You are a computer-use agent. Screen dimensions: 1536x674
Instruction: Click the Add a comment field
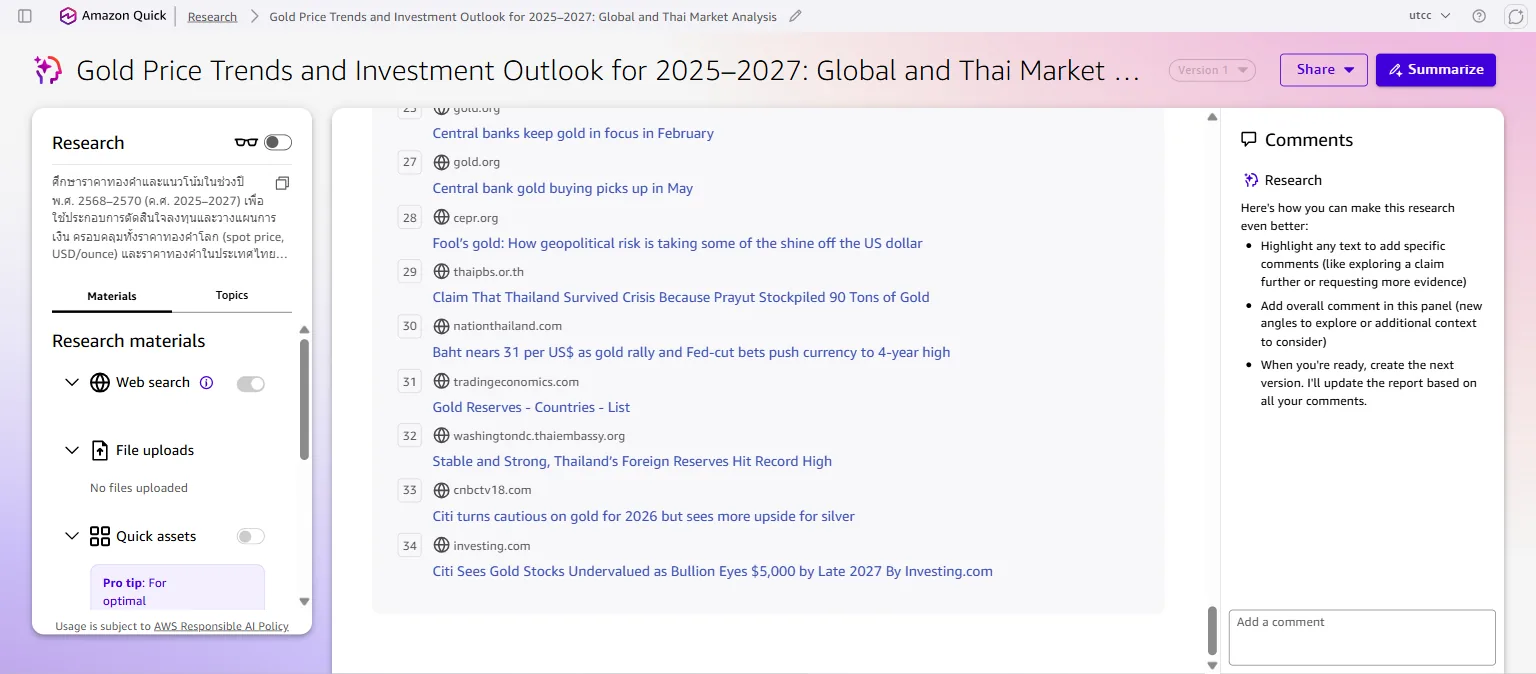coord(1362,638)
